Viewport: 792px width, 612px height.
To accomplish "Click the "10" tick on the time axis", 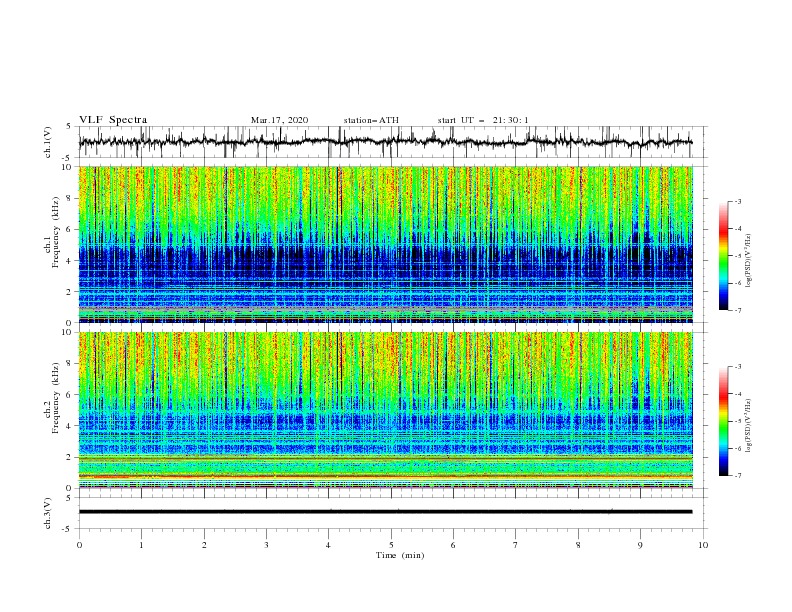I will 703,545.
